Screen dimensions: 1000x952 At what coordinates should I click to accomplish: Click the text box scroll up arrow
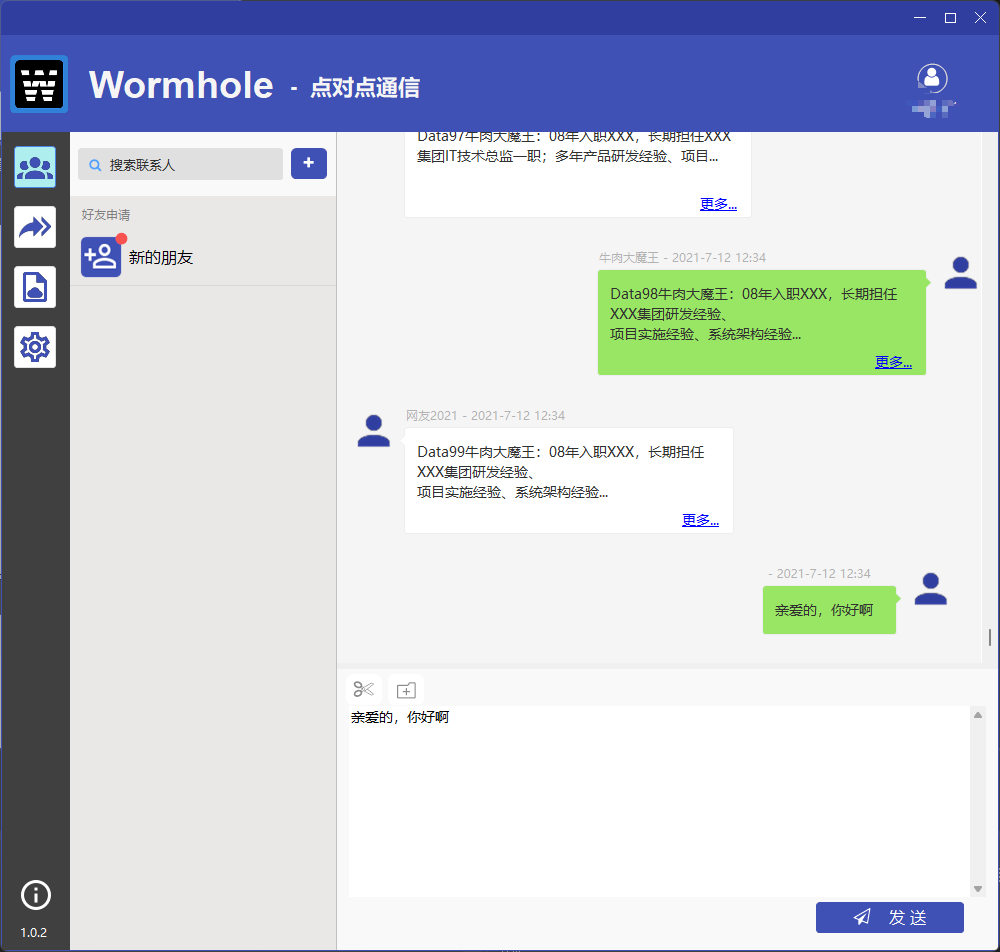(x=978, y=714)
